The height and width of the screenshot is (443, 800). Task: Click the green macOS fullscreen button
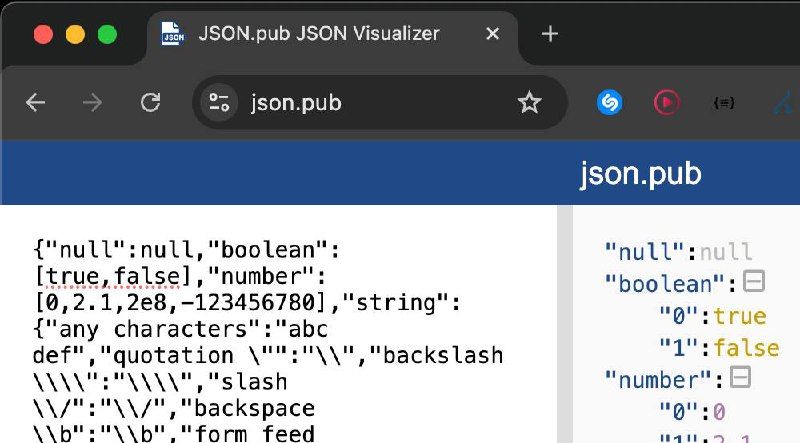click(107, 35)
